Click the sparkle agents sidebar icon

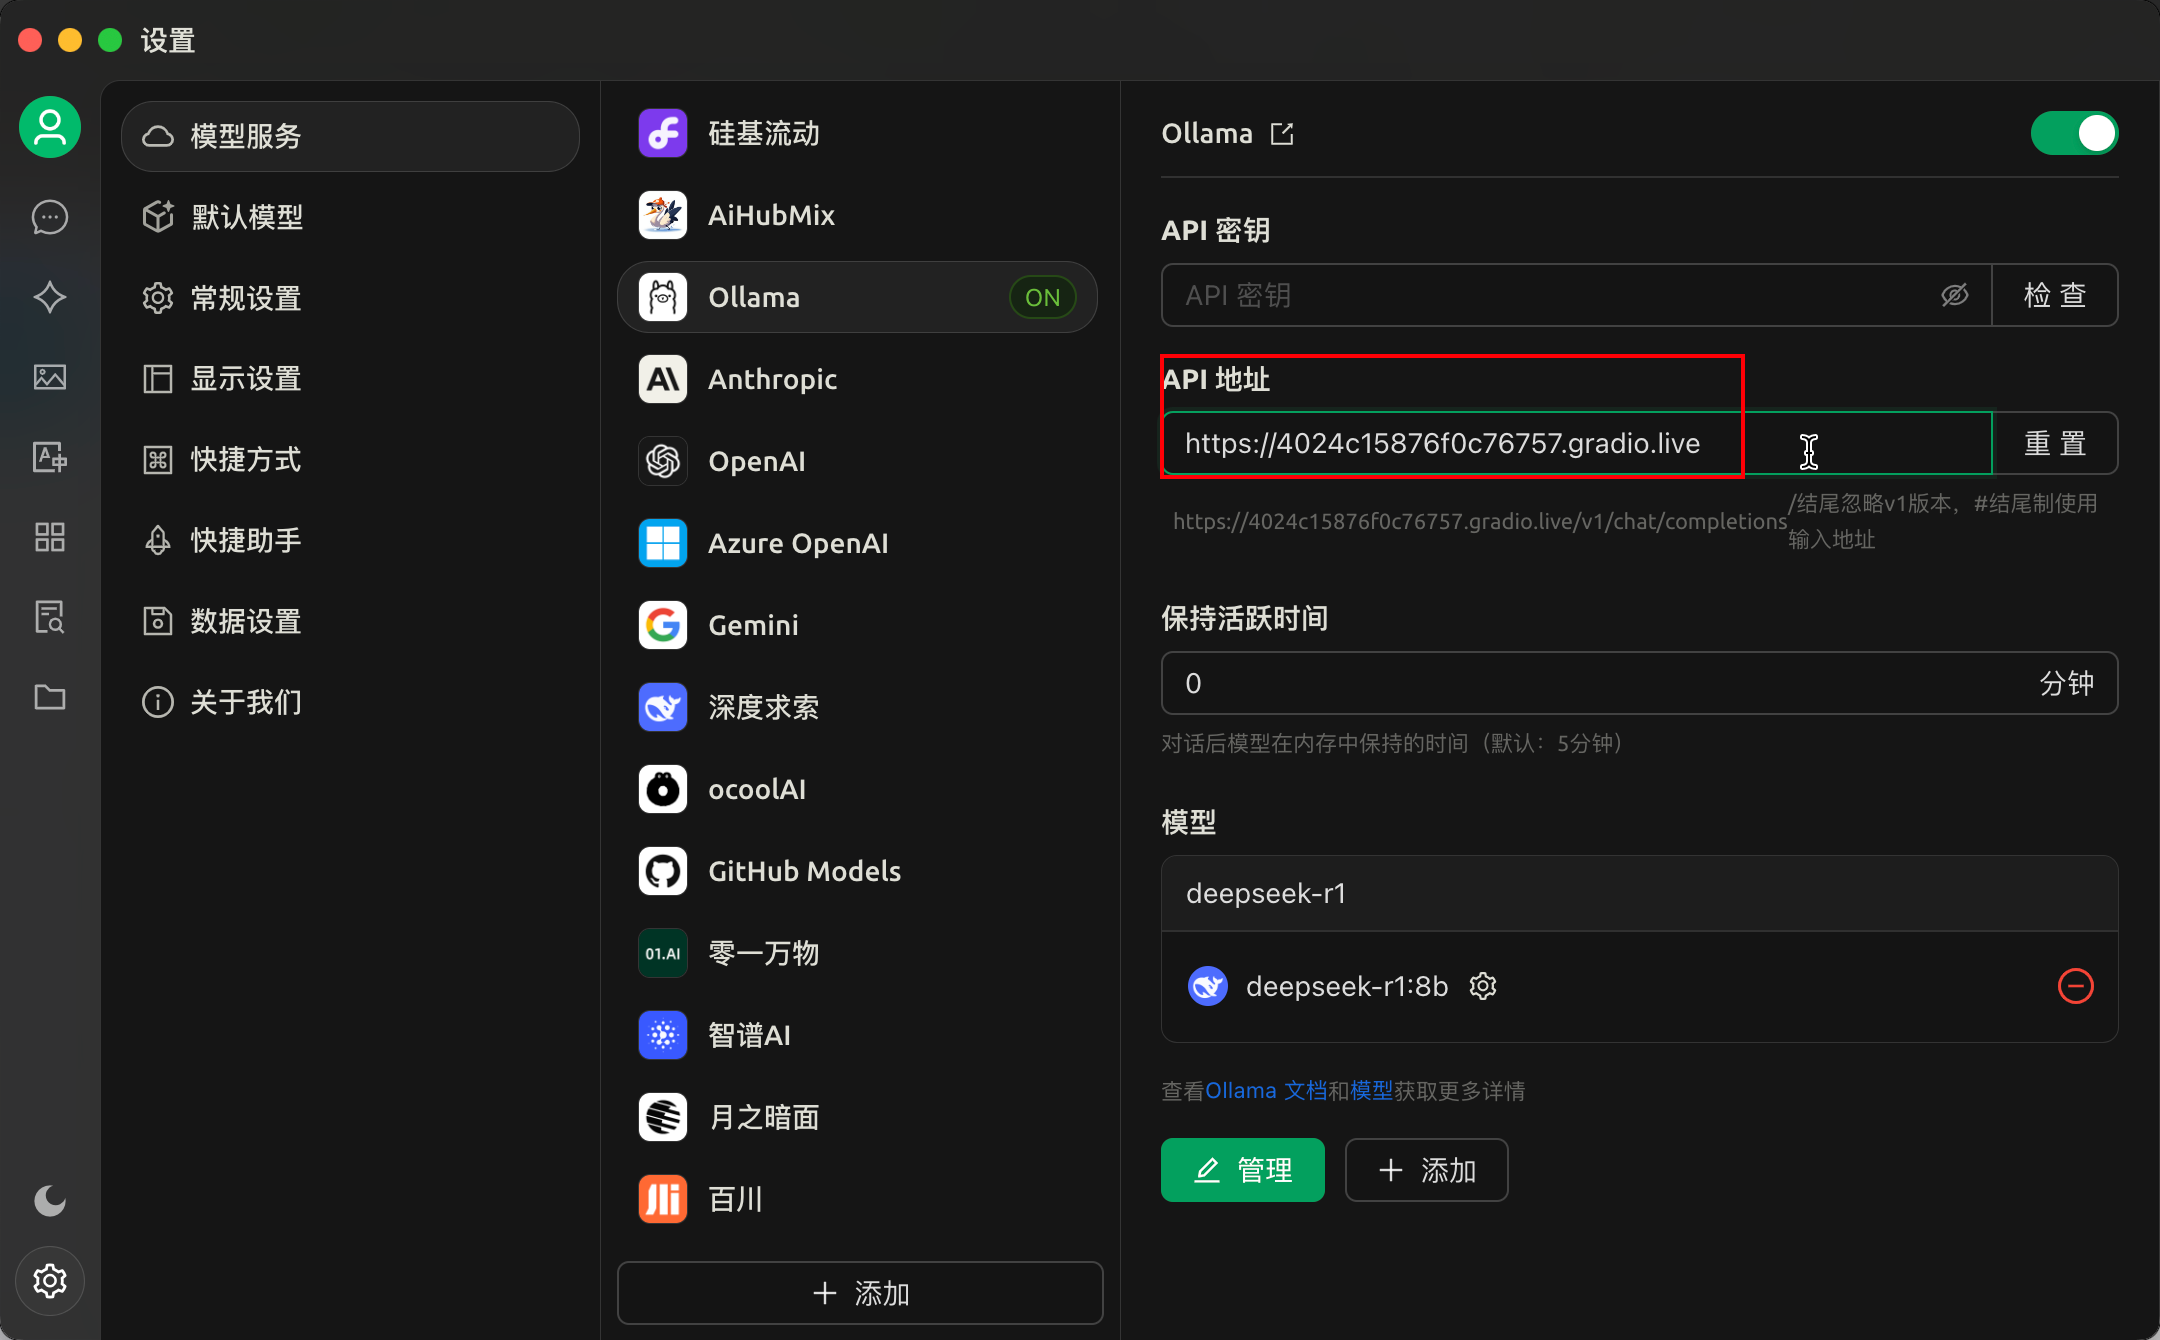click(49, 297)
